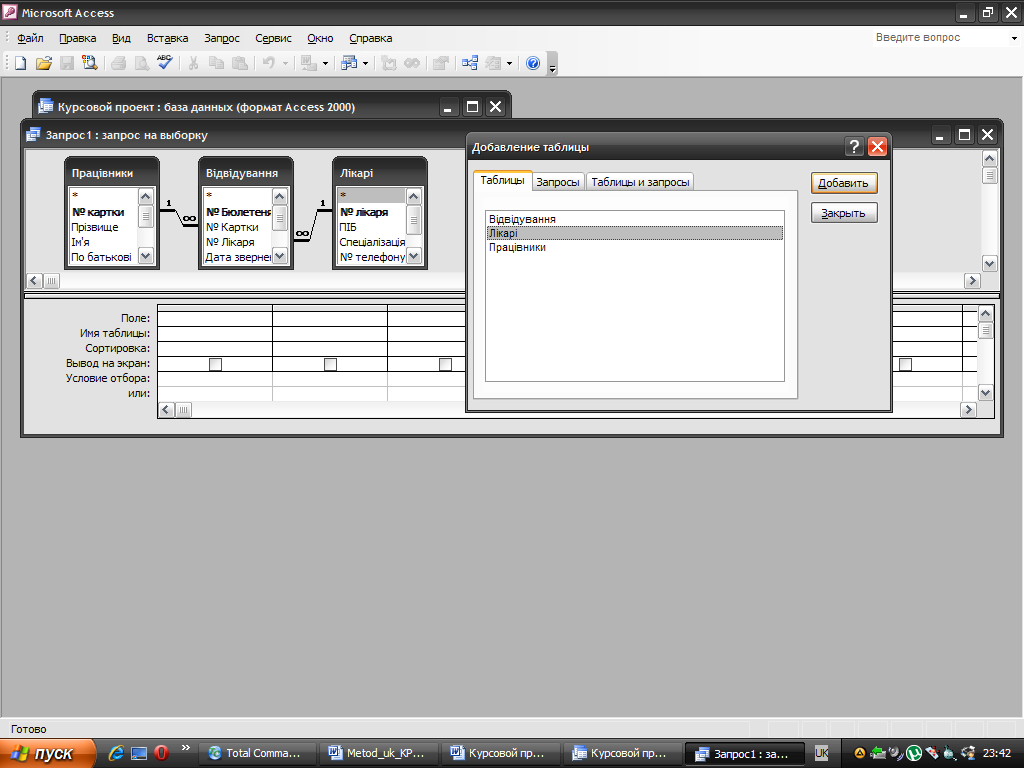Create a new database with the New icon
This screenshot has height=768, width=1024.
click(x=20, y=63)
